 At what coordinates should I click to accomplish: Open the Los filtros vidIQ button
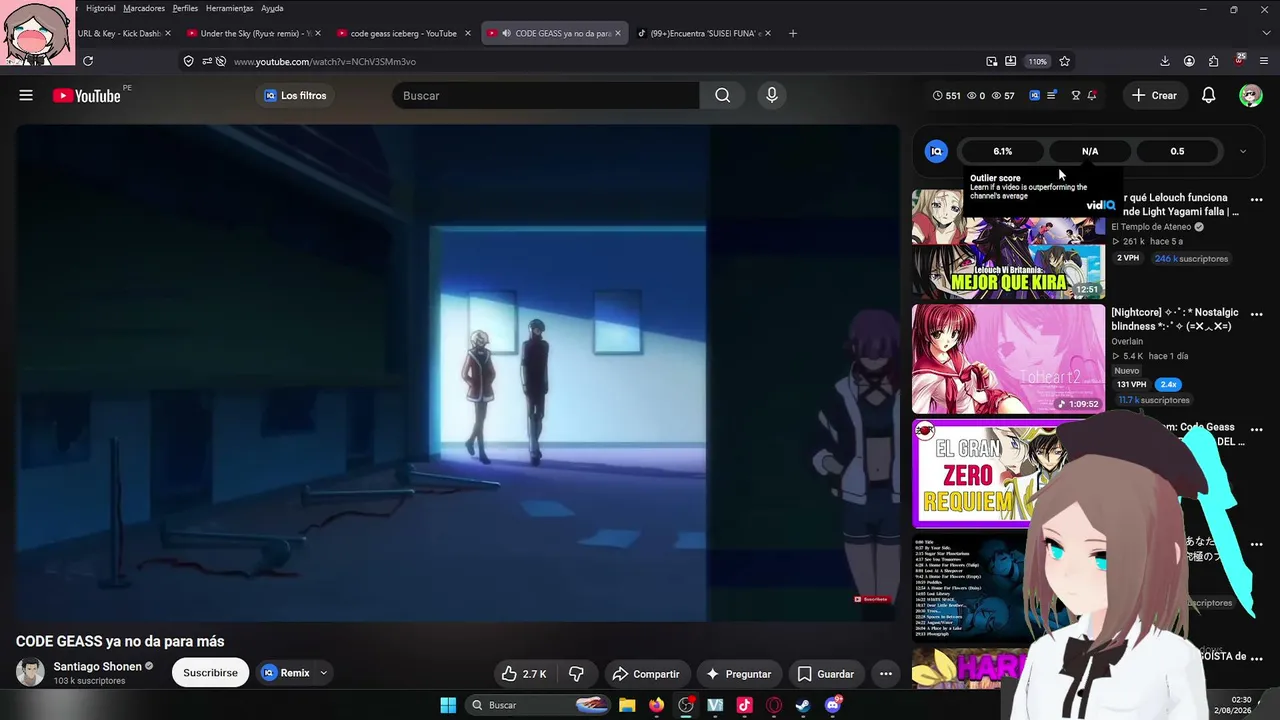coord(295,95)
